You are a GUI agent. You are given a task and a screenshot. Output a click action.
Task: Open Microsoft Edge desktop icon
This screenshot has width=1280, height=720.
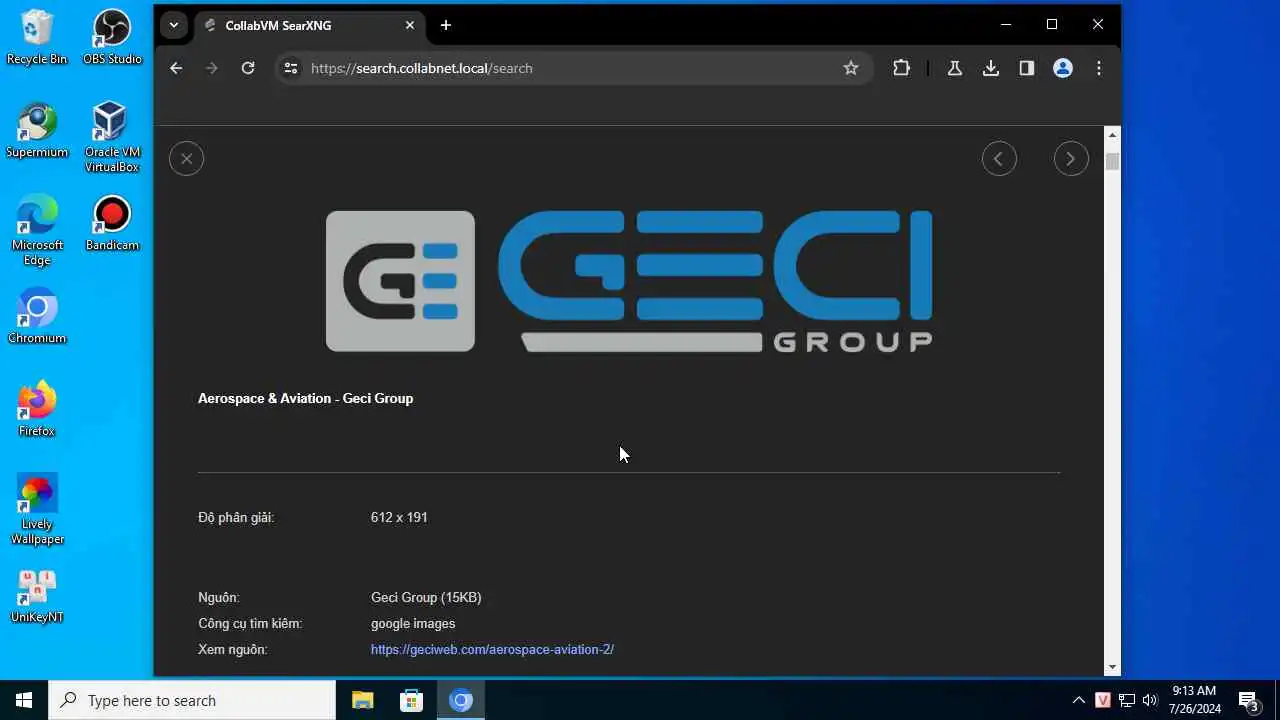coord(37,230)
